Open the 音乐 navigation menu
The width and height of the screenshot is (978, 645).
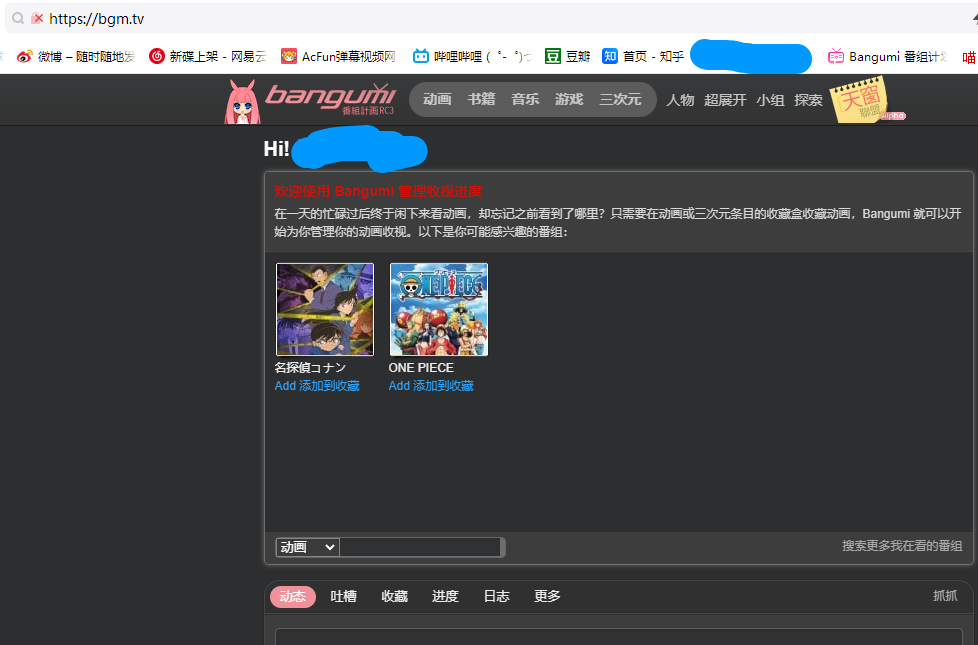[525, 99]
